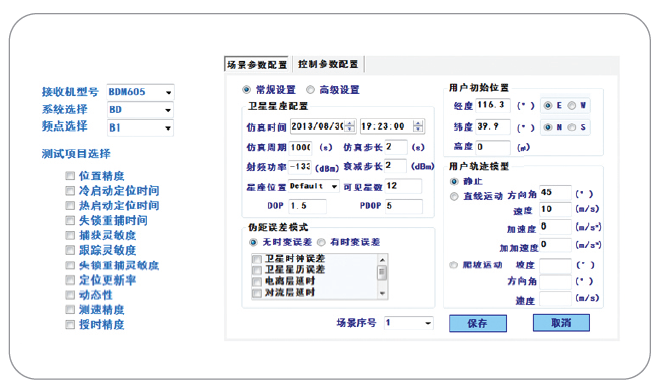The width and height of the screenshot is (663, 389).
Task: Click the error list scrollbar down arrow
Action: pos(382,293)
